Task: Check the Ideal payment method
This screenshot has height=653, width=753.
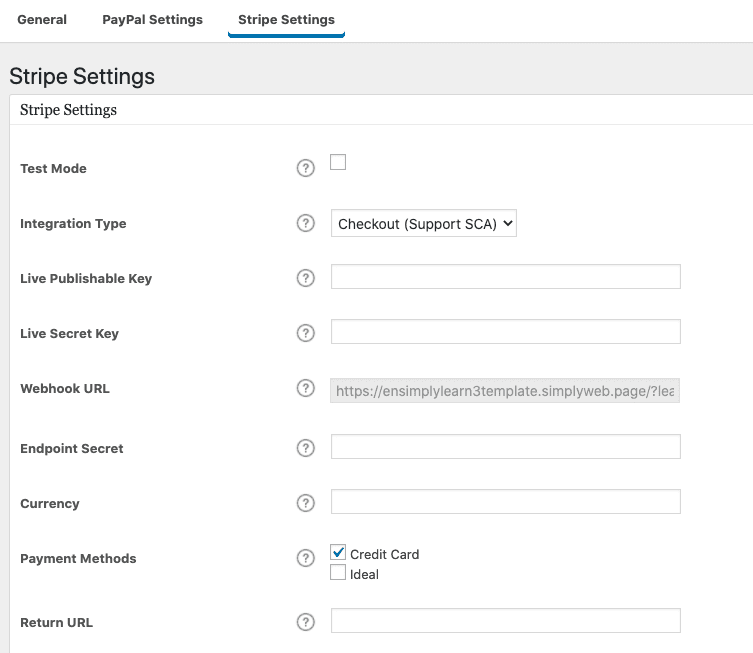Action: point(338,573)
